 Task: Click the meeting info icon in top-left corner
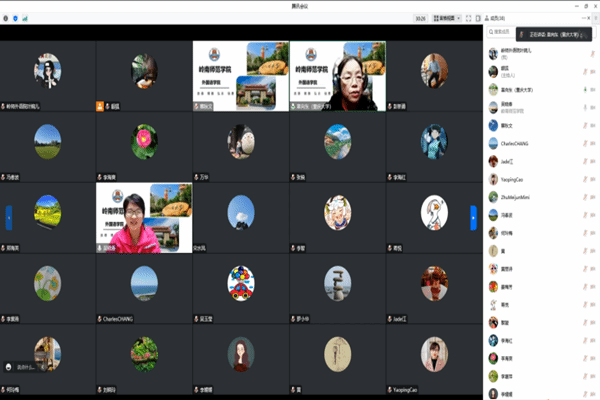point(7,18)
